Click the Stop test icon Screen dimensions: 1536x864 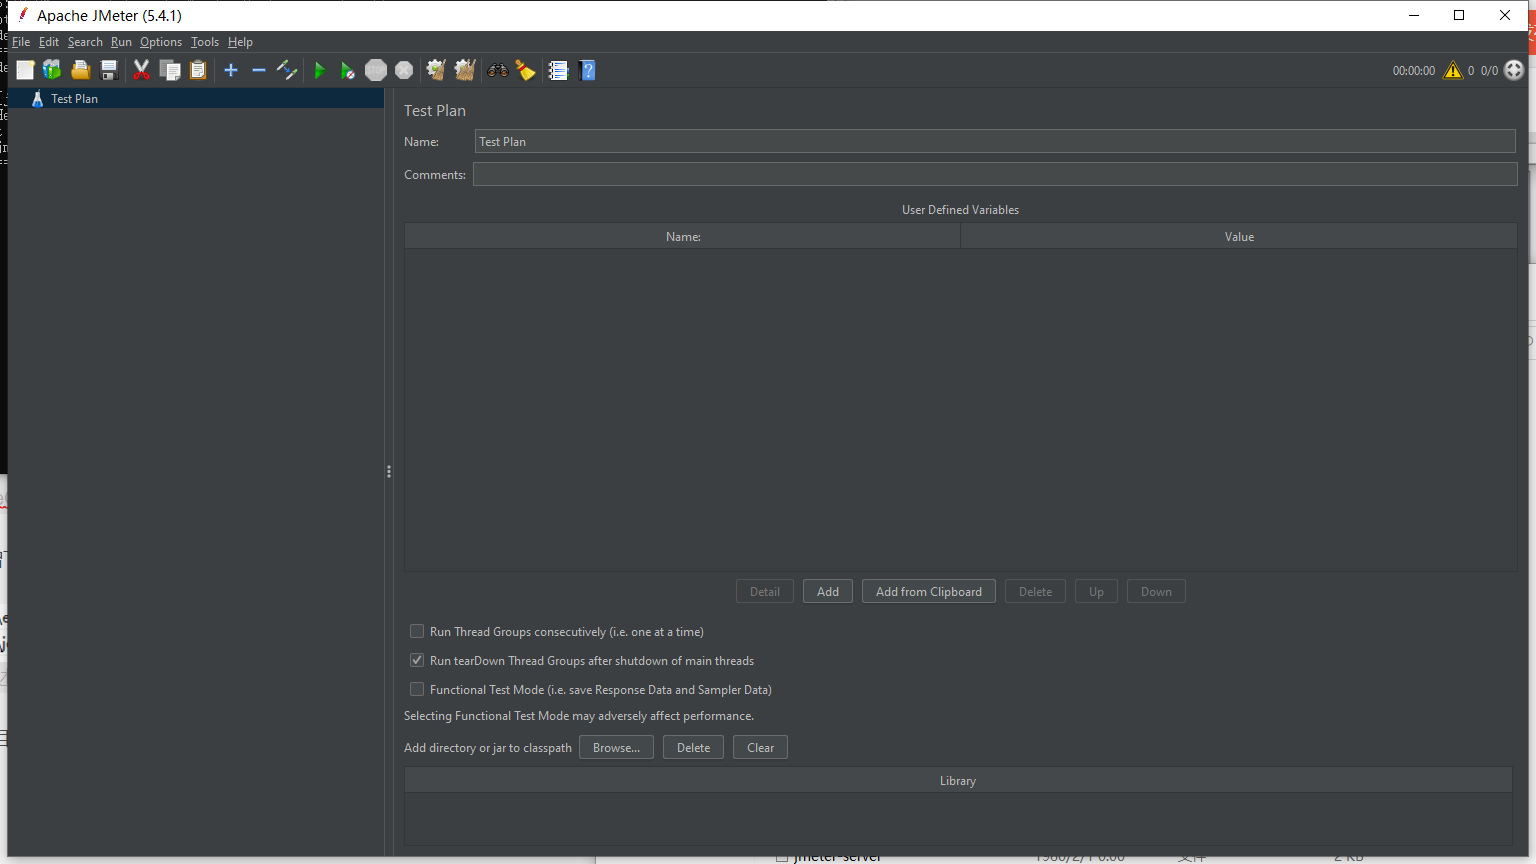376,70
